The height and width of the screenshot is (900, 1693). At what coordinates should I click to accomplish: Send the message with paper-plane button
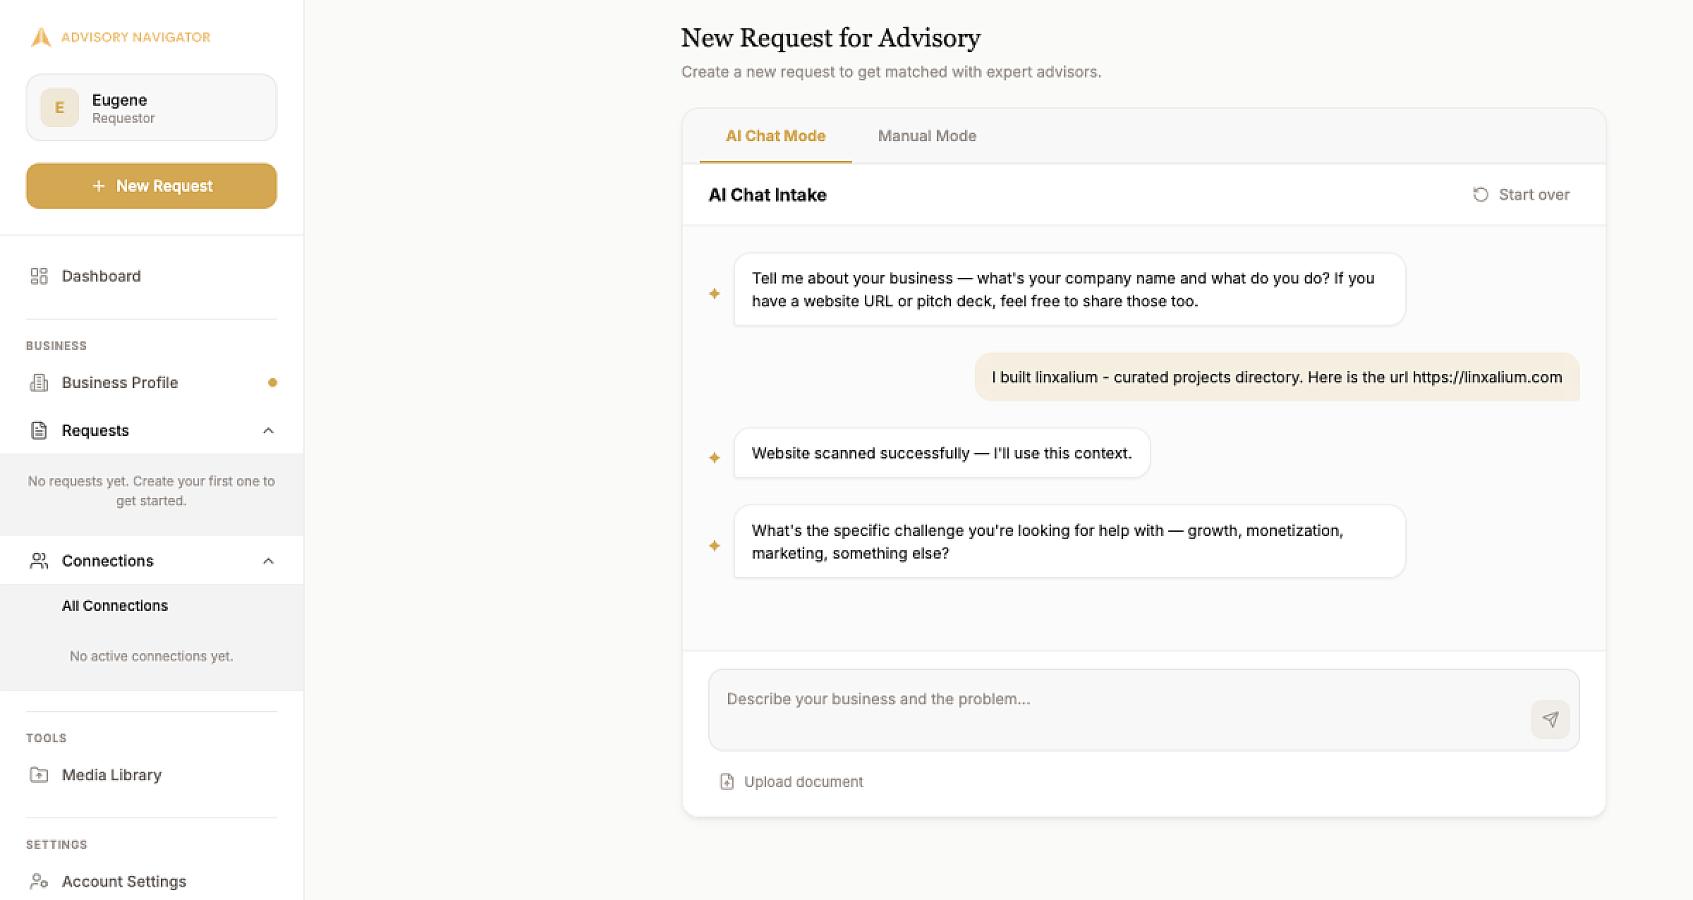[x=1550, y=719]
